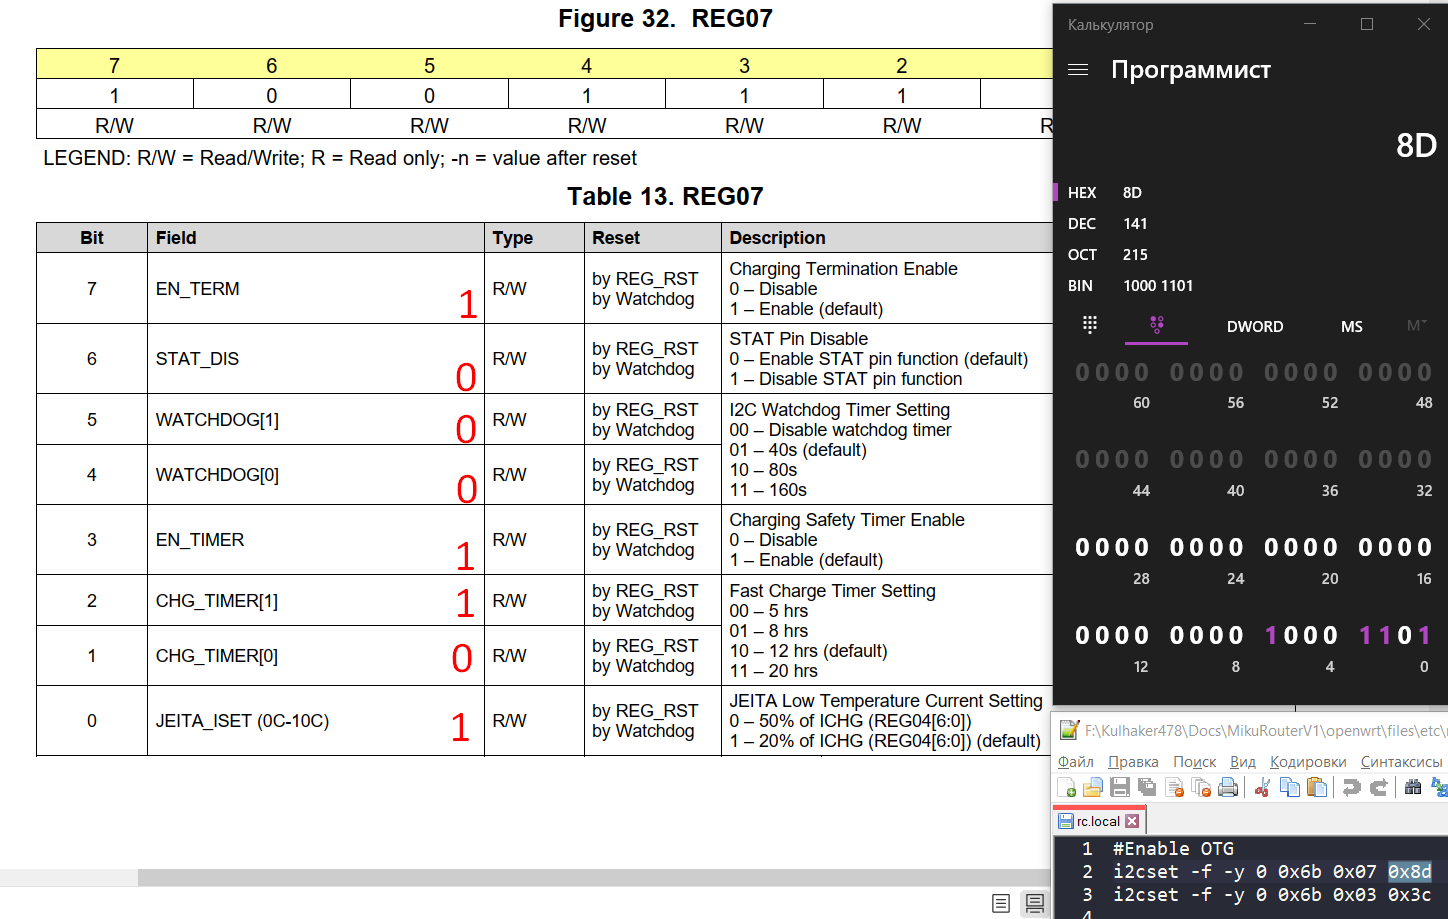Click the Open file icon in Notepad++
Screen dimensions: 1448x919
(x=1093, y=788)
